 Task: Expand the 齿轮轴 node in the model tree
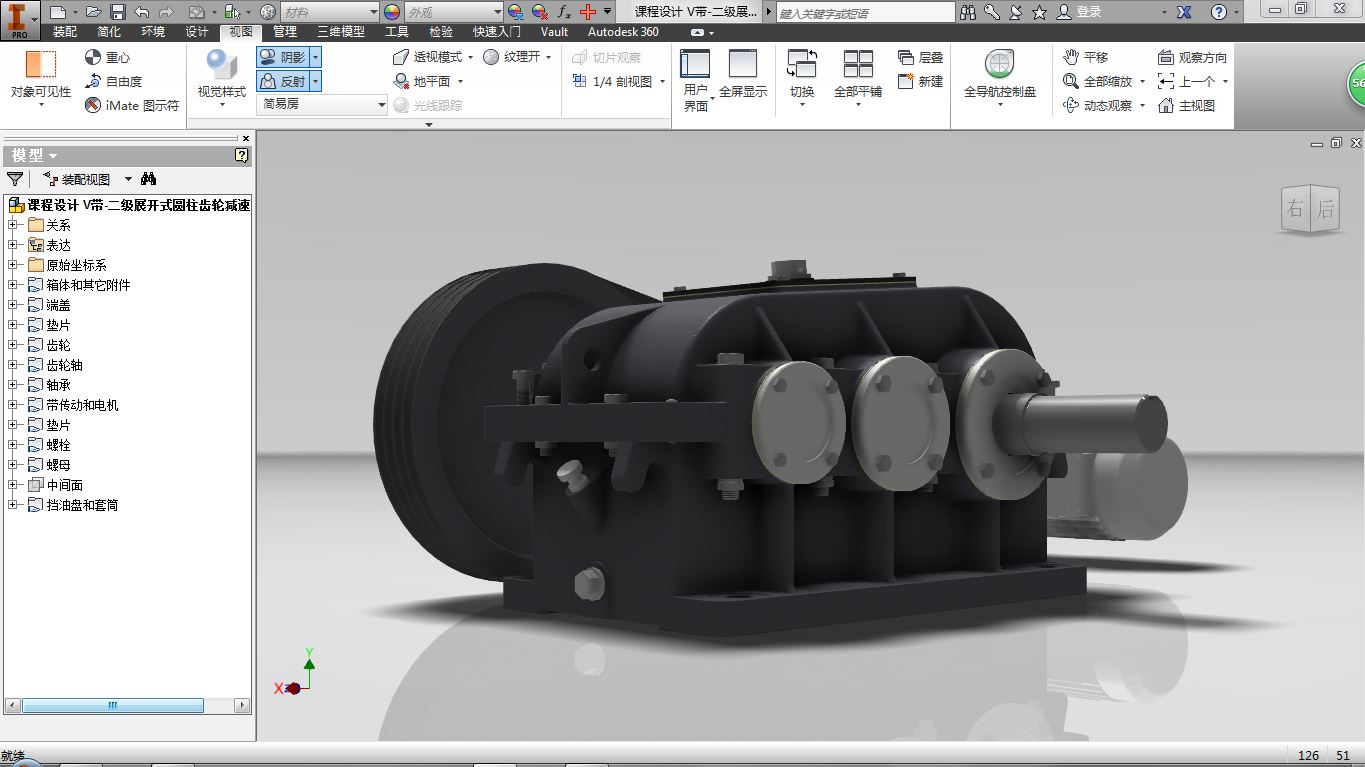[13, 365]
